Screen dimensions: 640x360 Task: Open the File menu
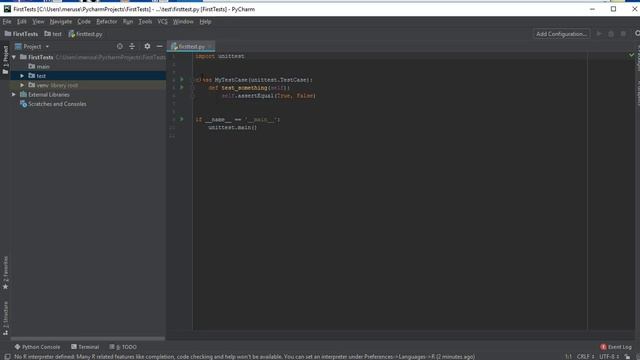7,22
